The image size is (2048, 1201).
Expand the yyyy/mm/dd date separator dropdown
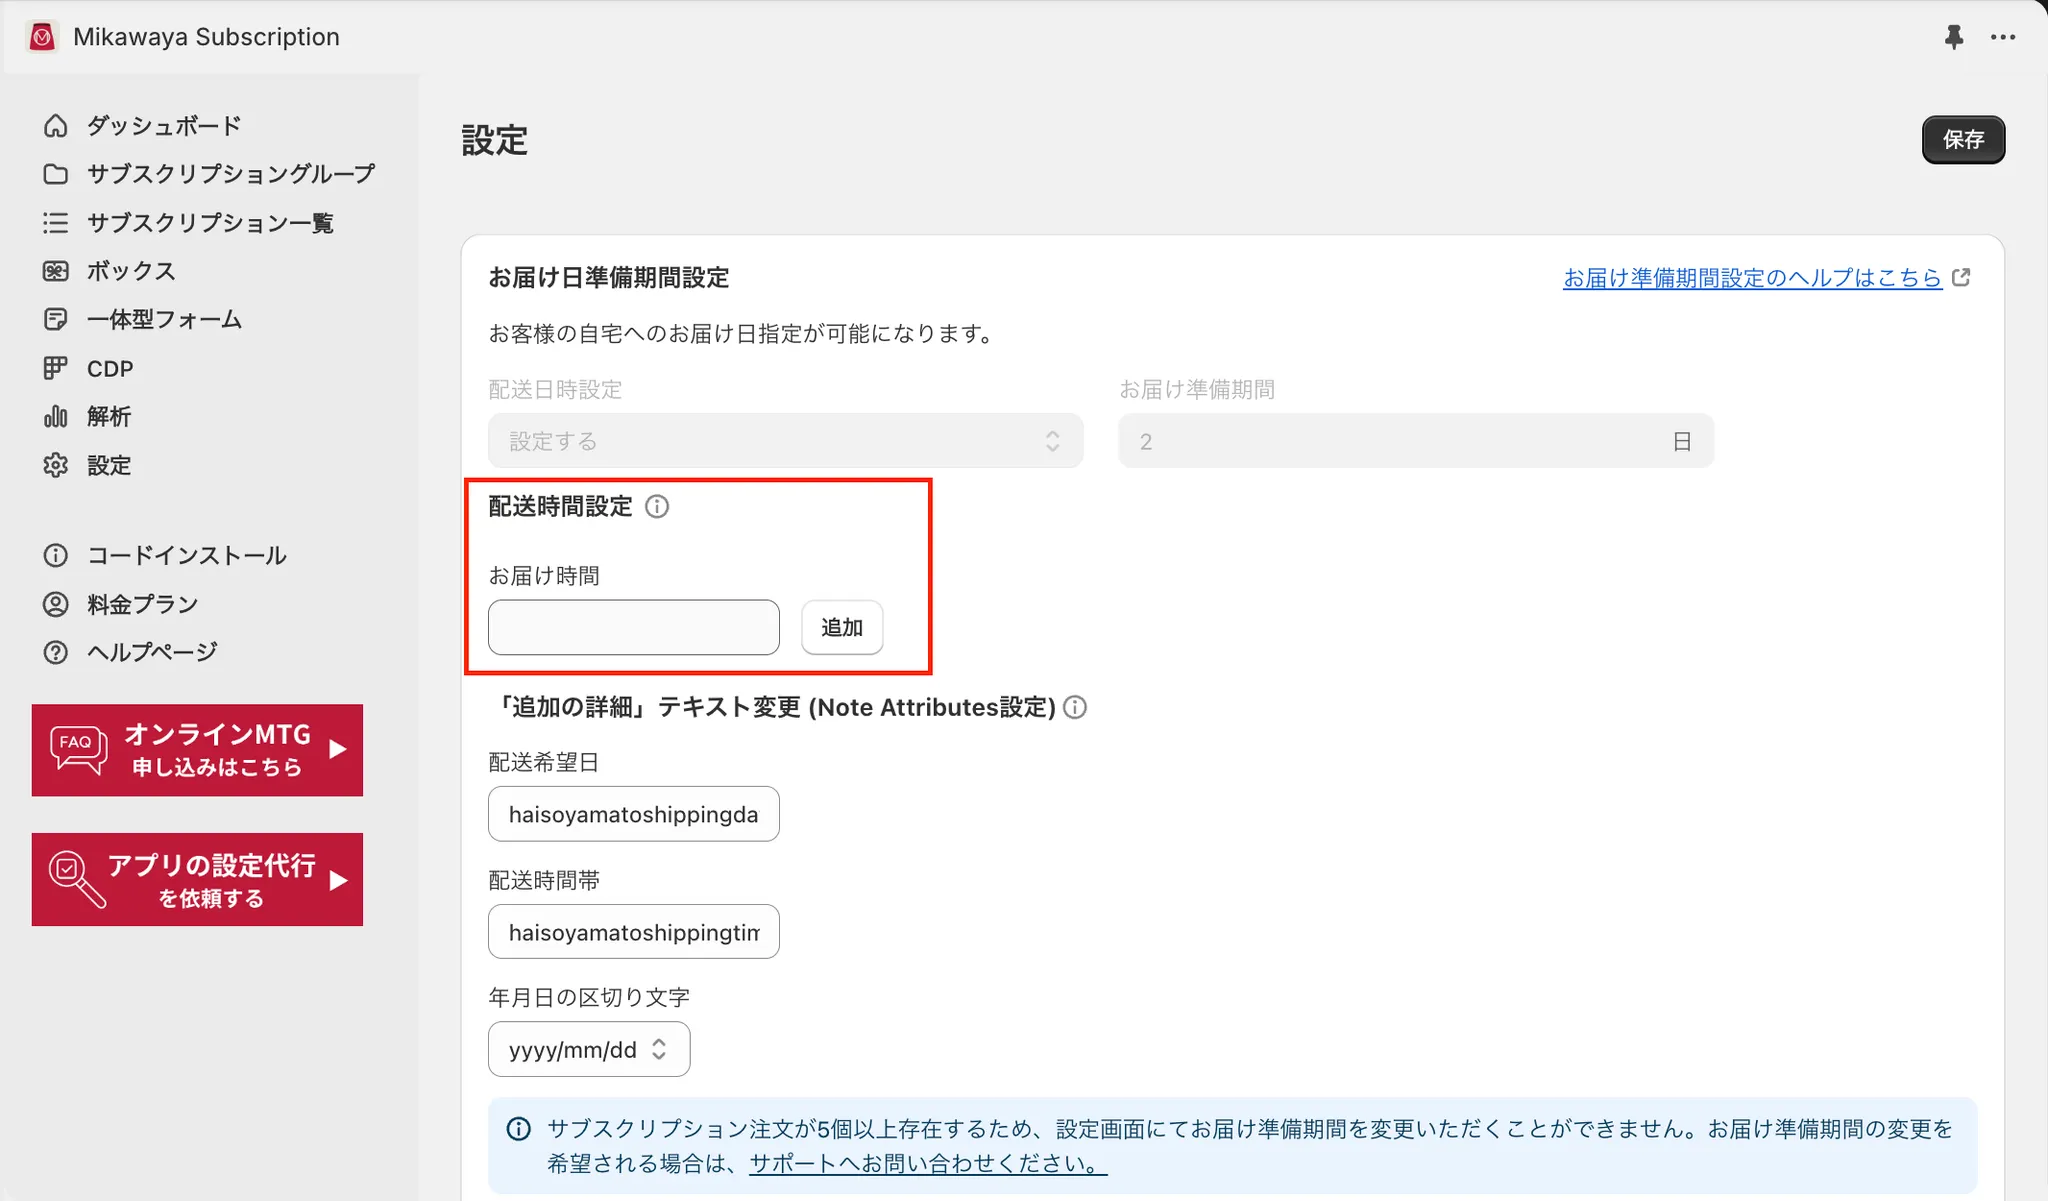click(589, 1050)
